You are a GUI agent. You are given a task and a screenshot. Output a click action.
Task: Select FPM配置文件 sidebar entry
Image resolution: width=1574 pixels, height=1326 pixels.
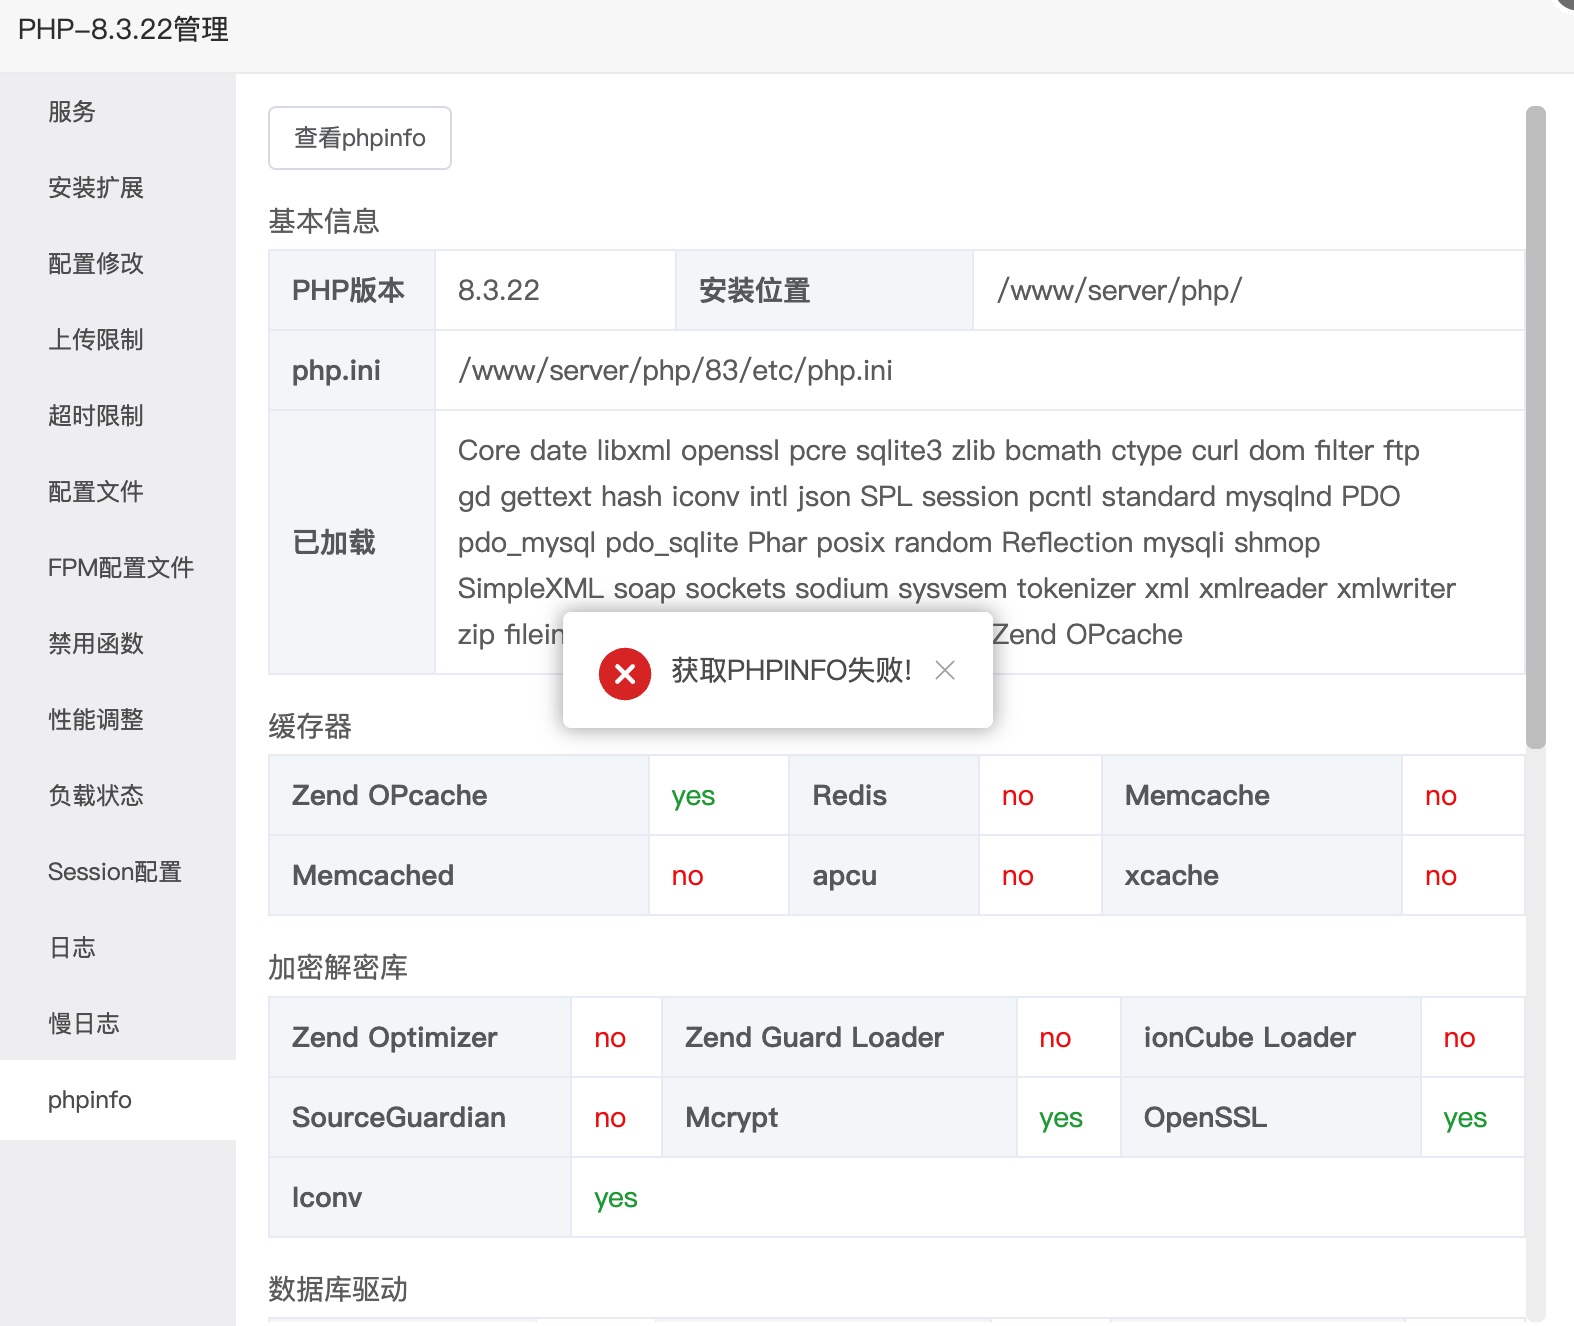point(120,567)
